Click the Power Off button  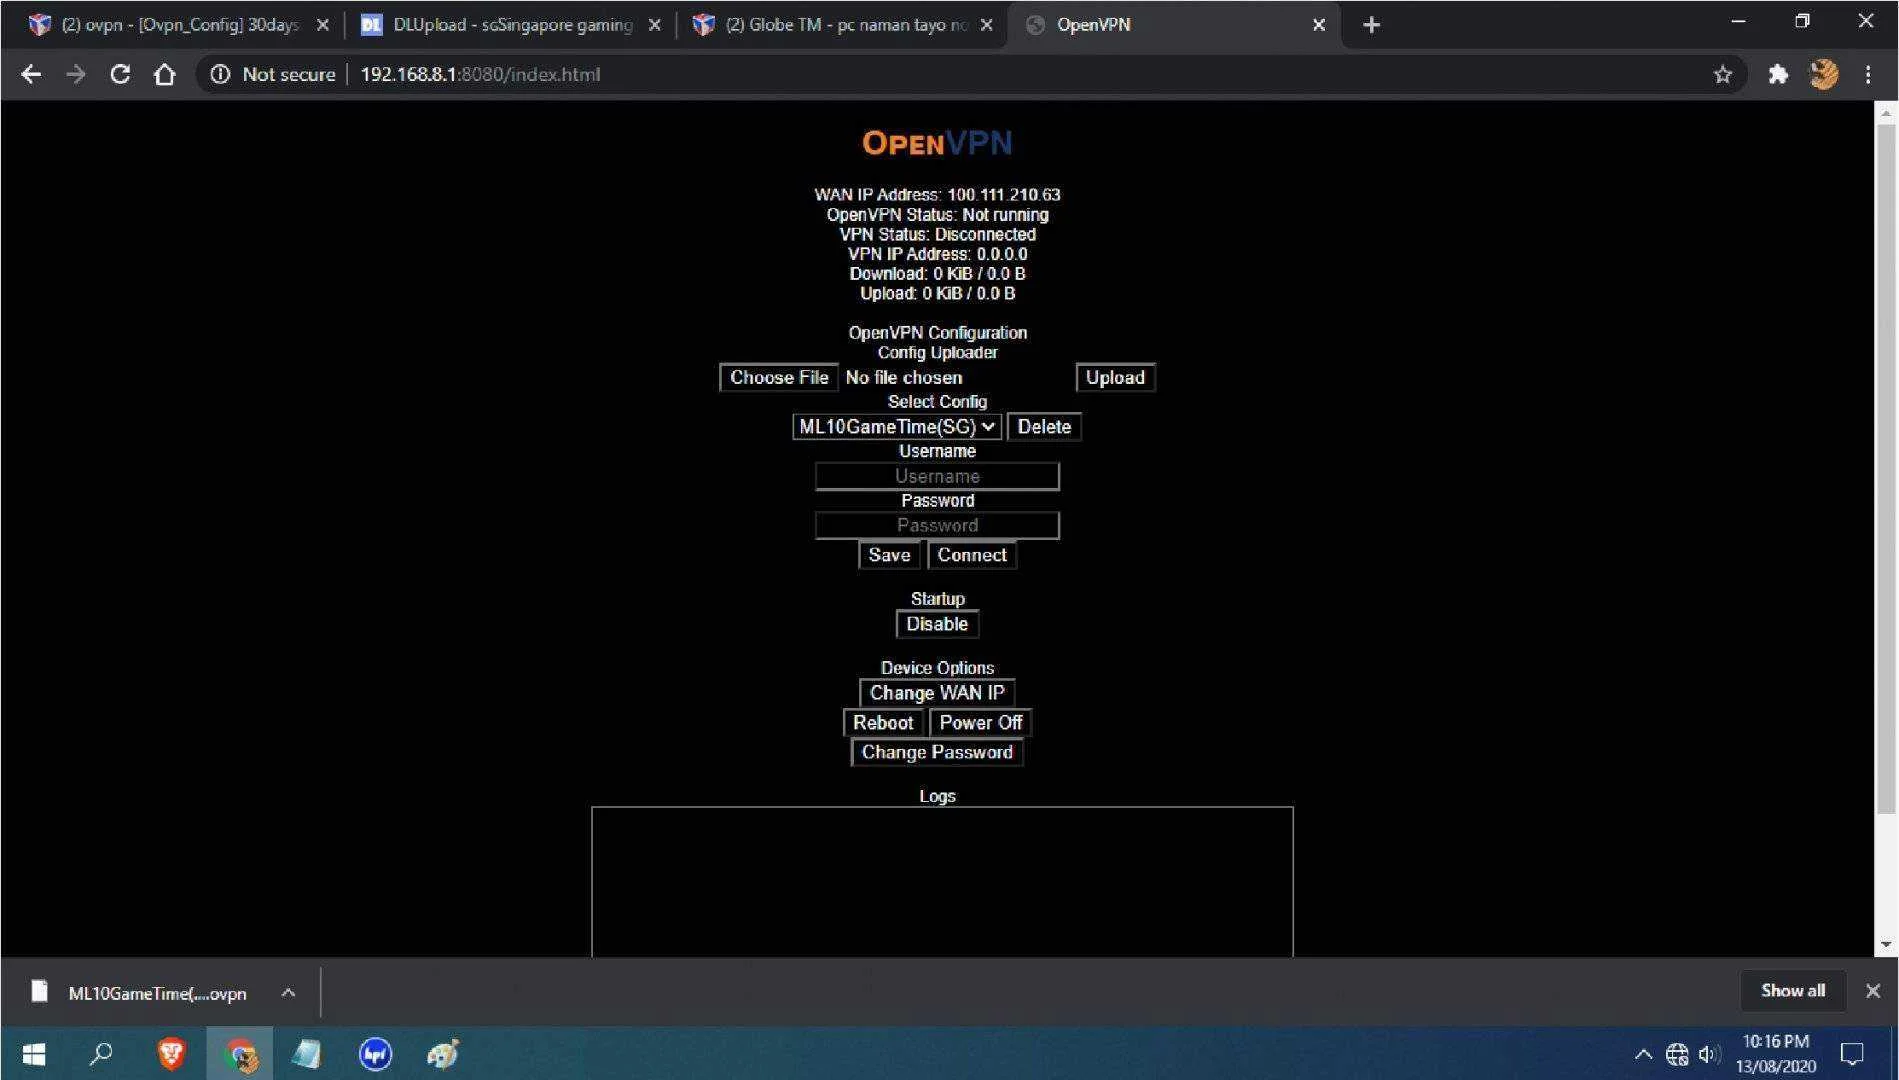pos(981,723)
